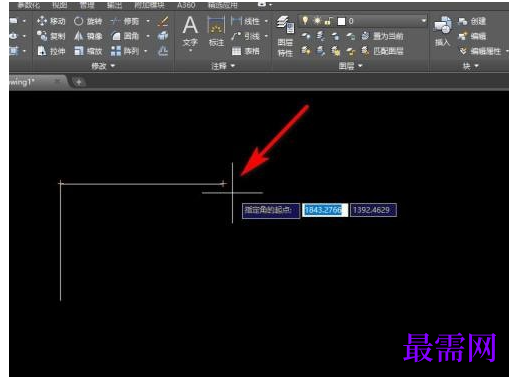Click the layer Unisolate icon

pos(320,51)
